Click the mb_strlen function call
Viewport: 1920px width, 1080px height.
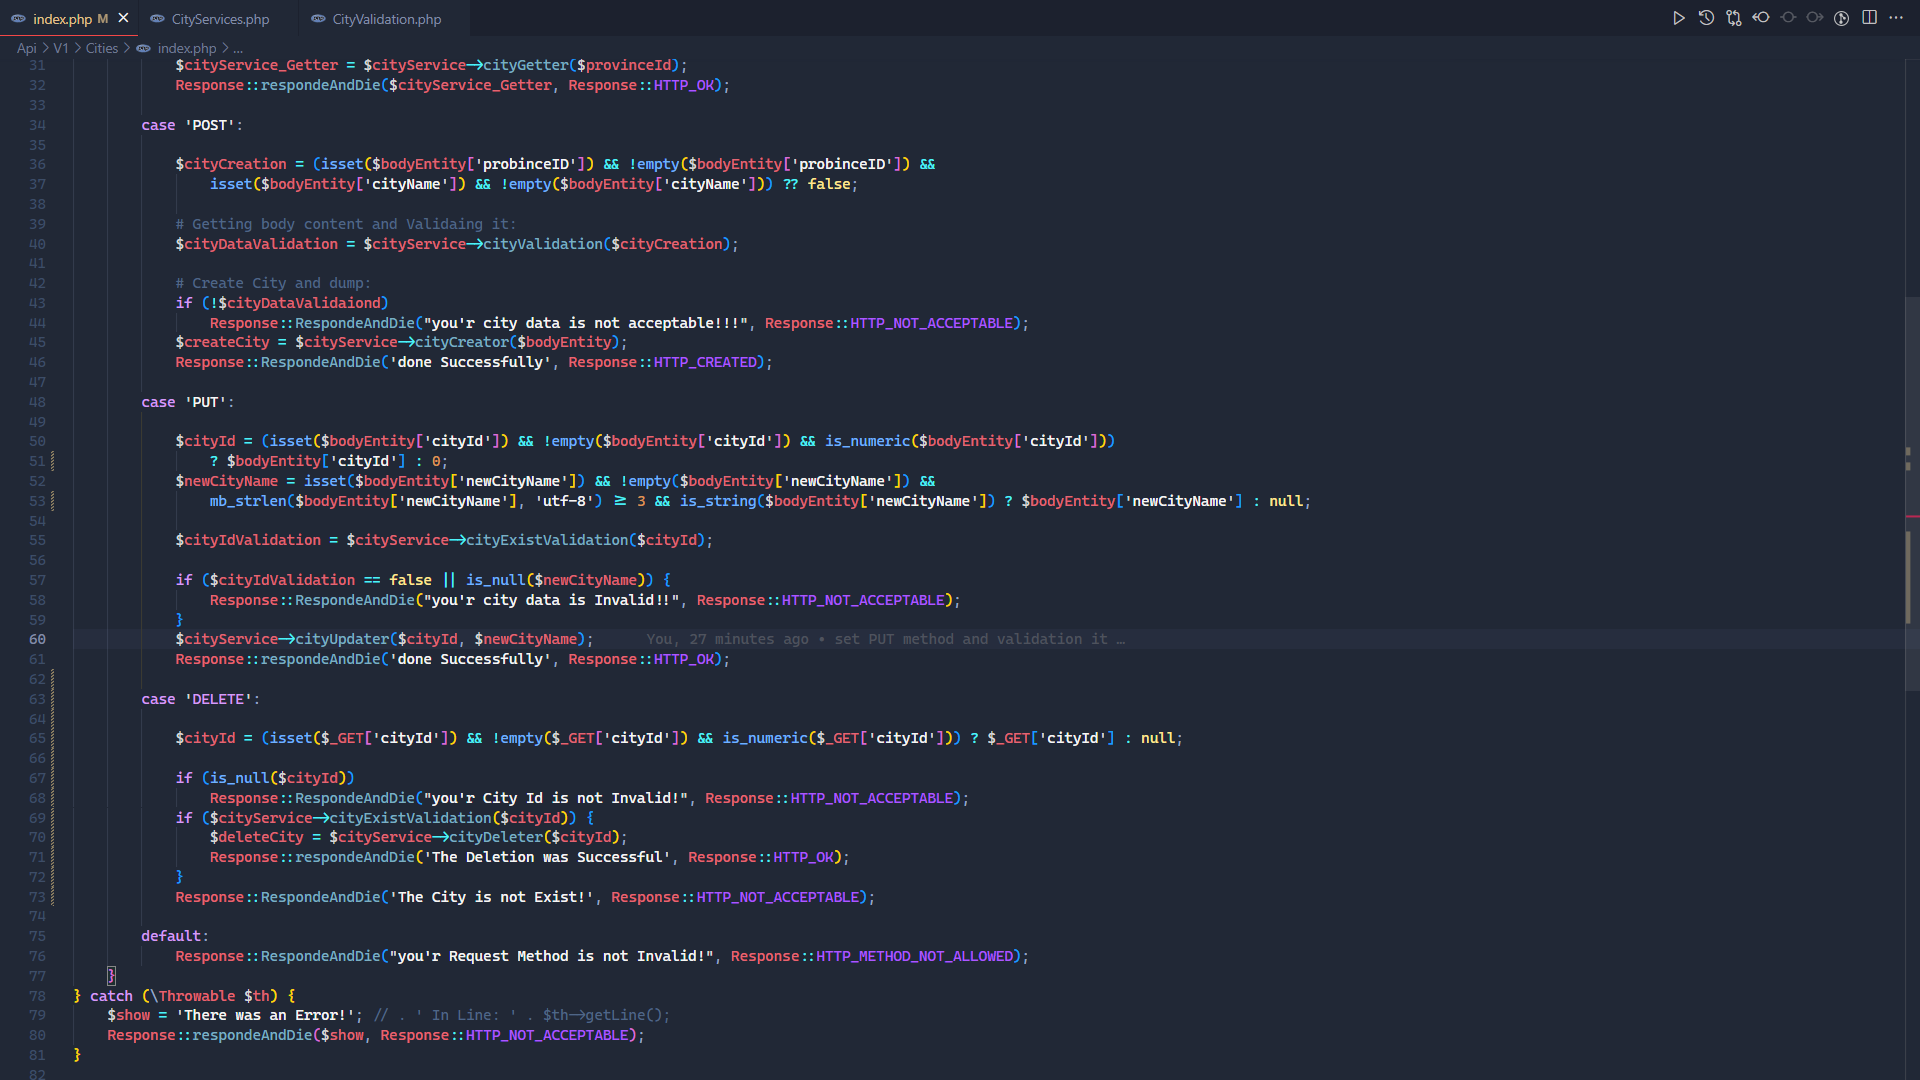click(248, 501)
